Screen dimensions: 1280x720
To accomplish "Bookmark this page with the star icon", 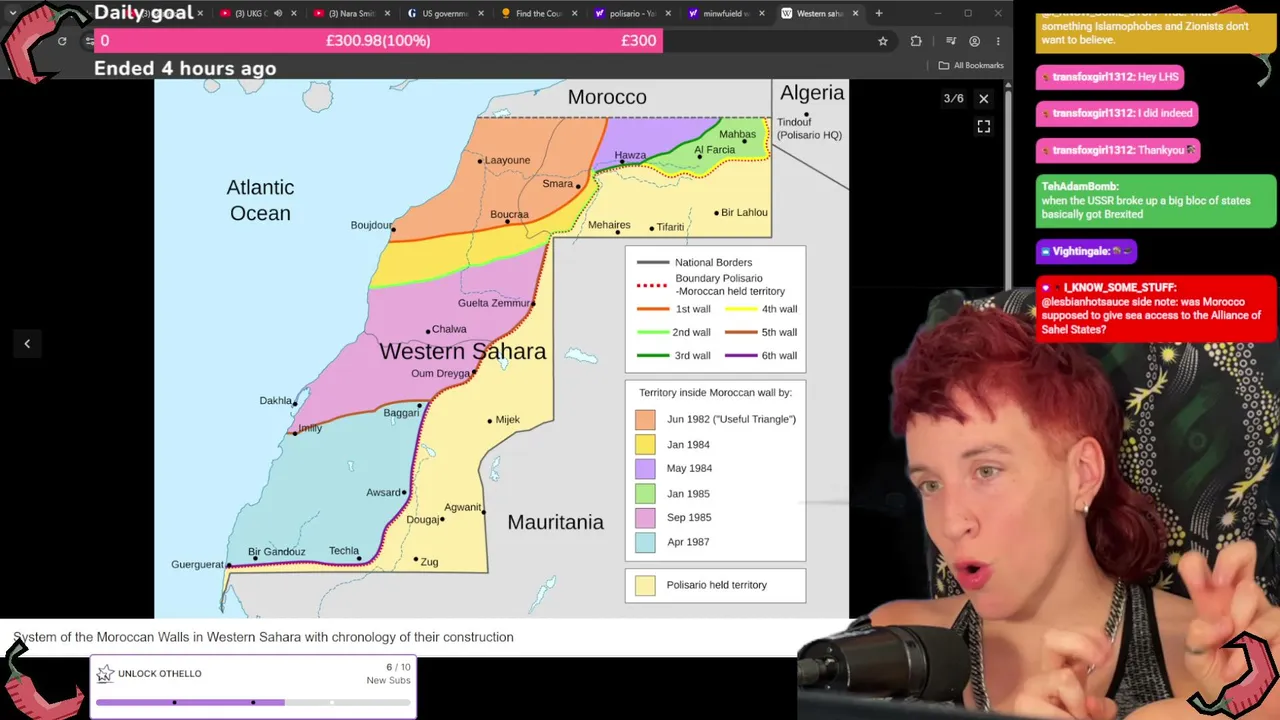I will pyautogui.click(x=883, y=41).
